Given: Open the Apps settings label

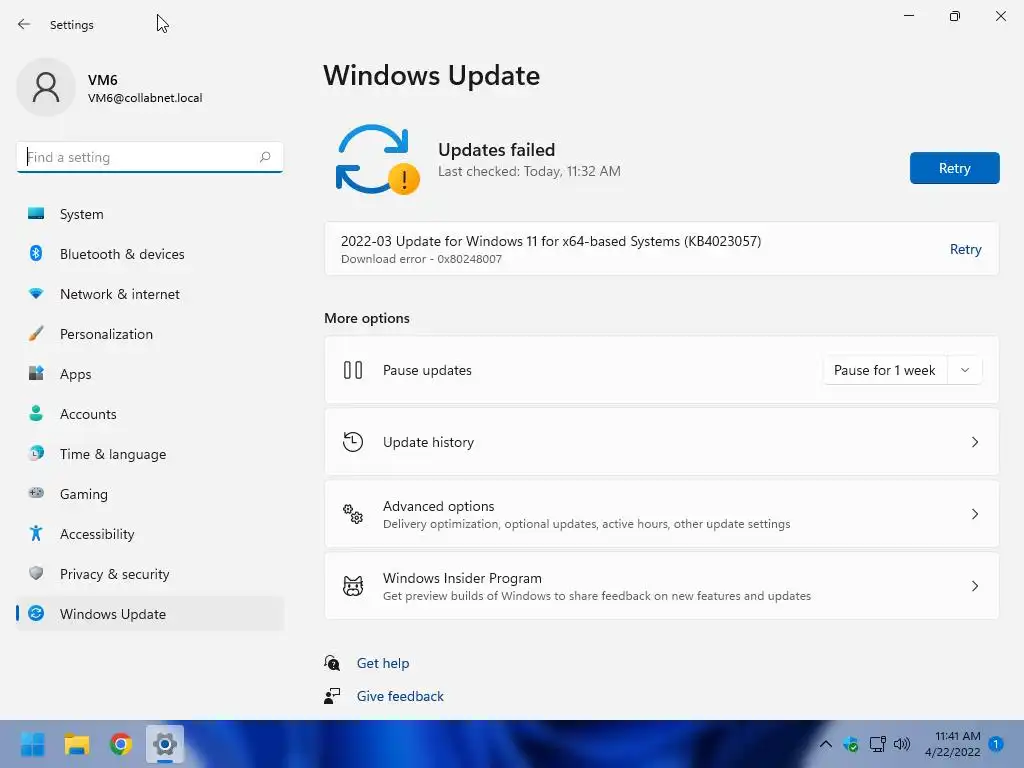Looking at the screenshot, I should pyautogui.click(x=75, y=374).
